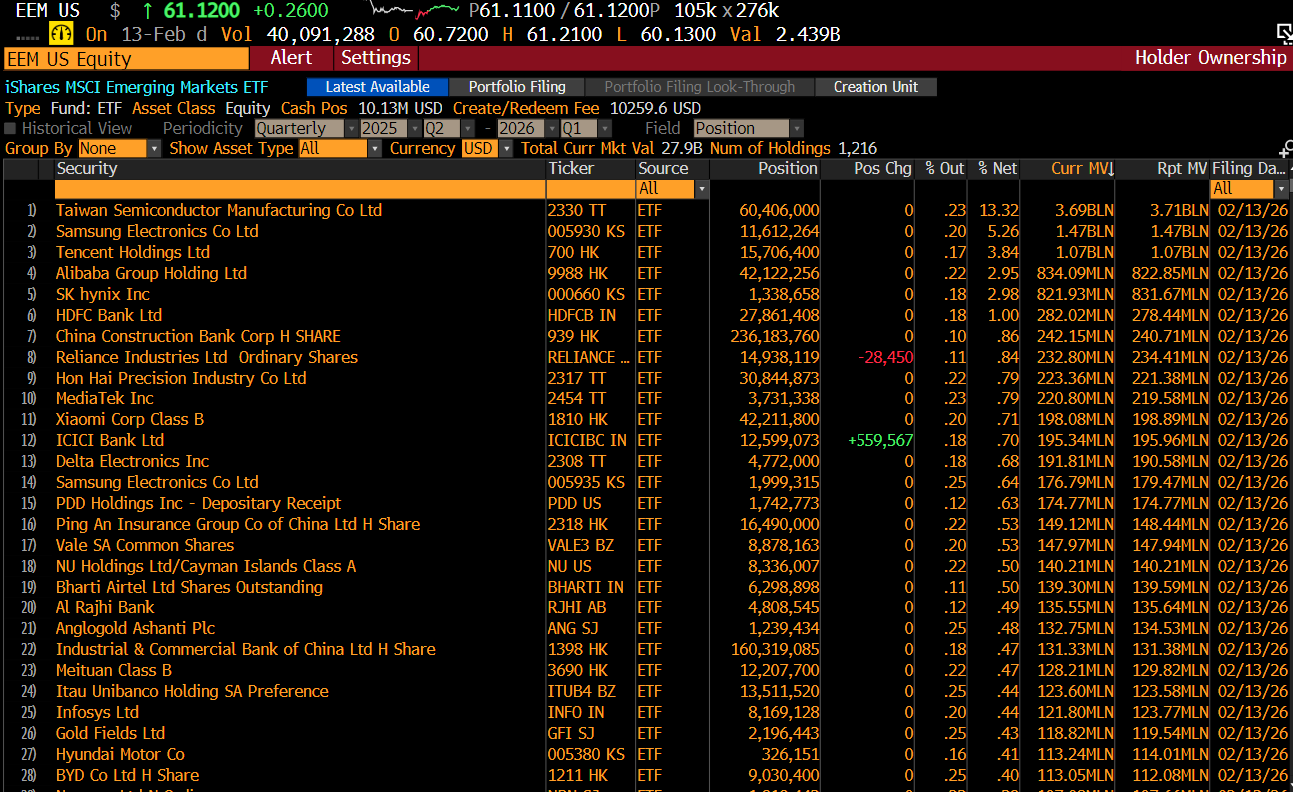Sort by the Filing Date column header
The height and width of the screenshot is (792, 1293).
click(x=1249, y=169)
